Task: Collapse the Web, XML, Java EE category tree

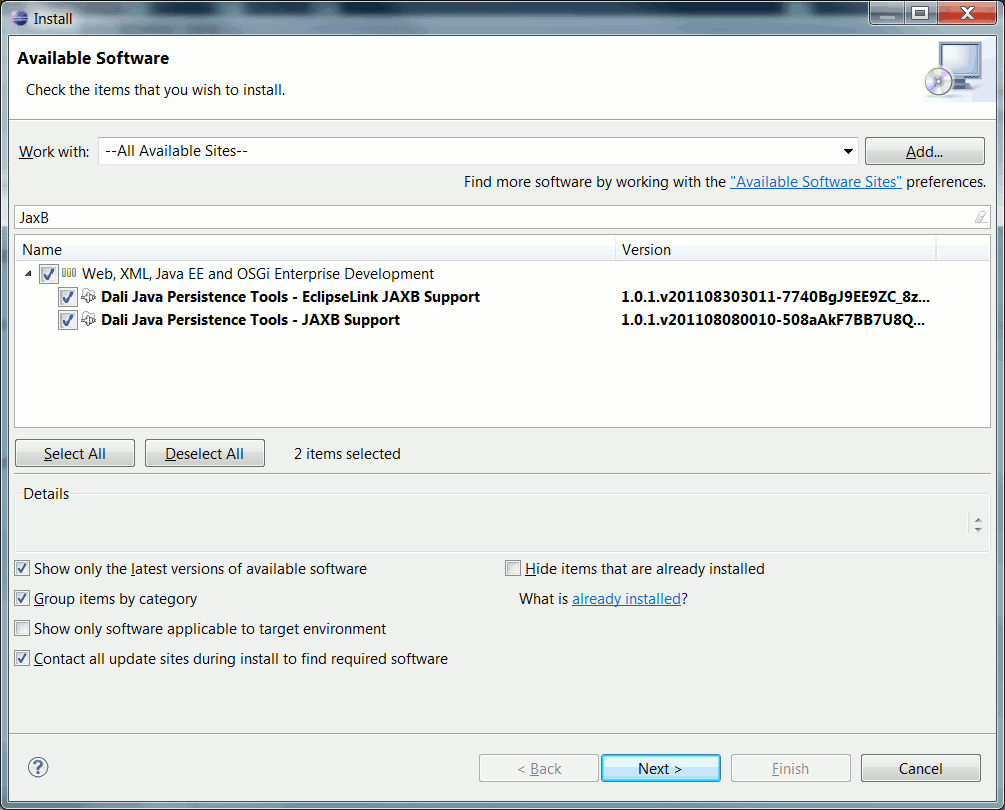Action: pos(28,274)
